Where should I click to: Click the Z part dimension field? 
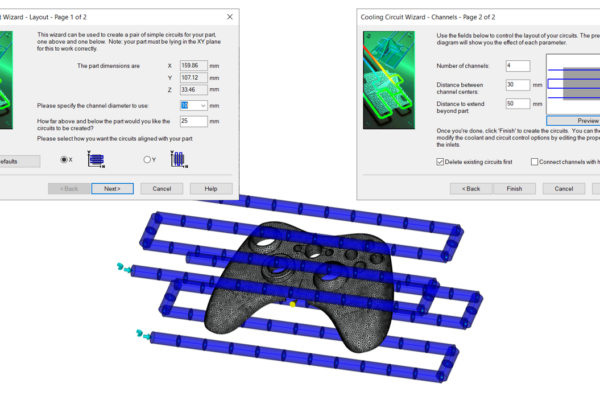click(x=194, y=90)
